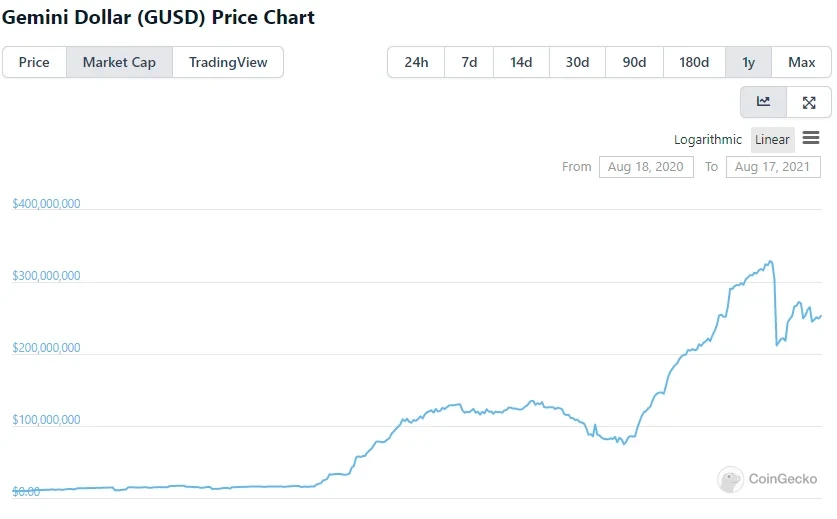Click the line chart view icon
The width and height of the screenshot is (837, 519).
763,102
